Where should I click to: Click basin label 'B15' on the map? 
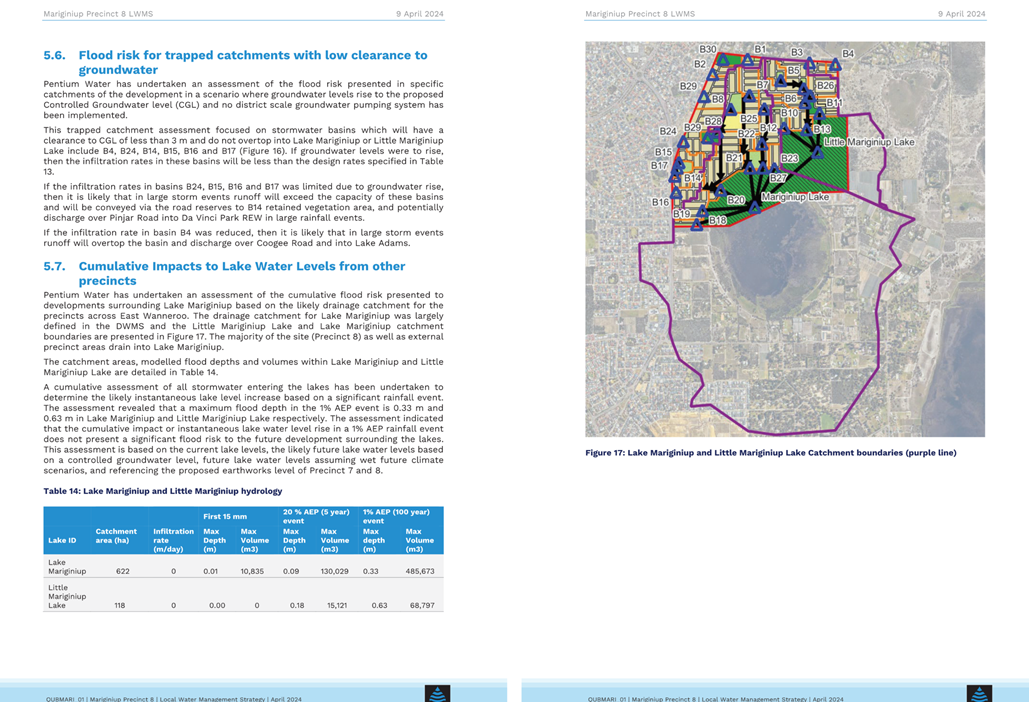coord(663,152)
